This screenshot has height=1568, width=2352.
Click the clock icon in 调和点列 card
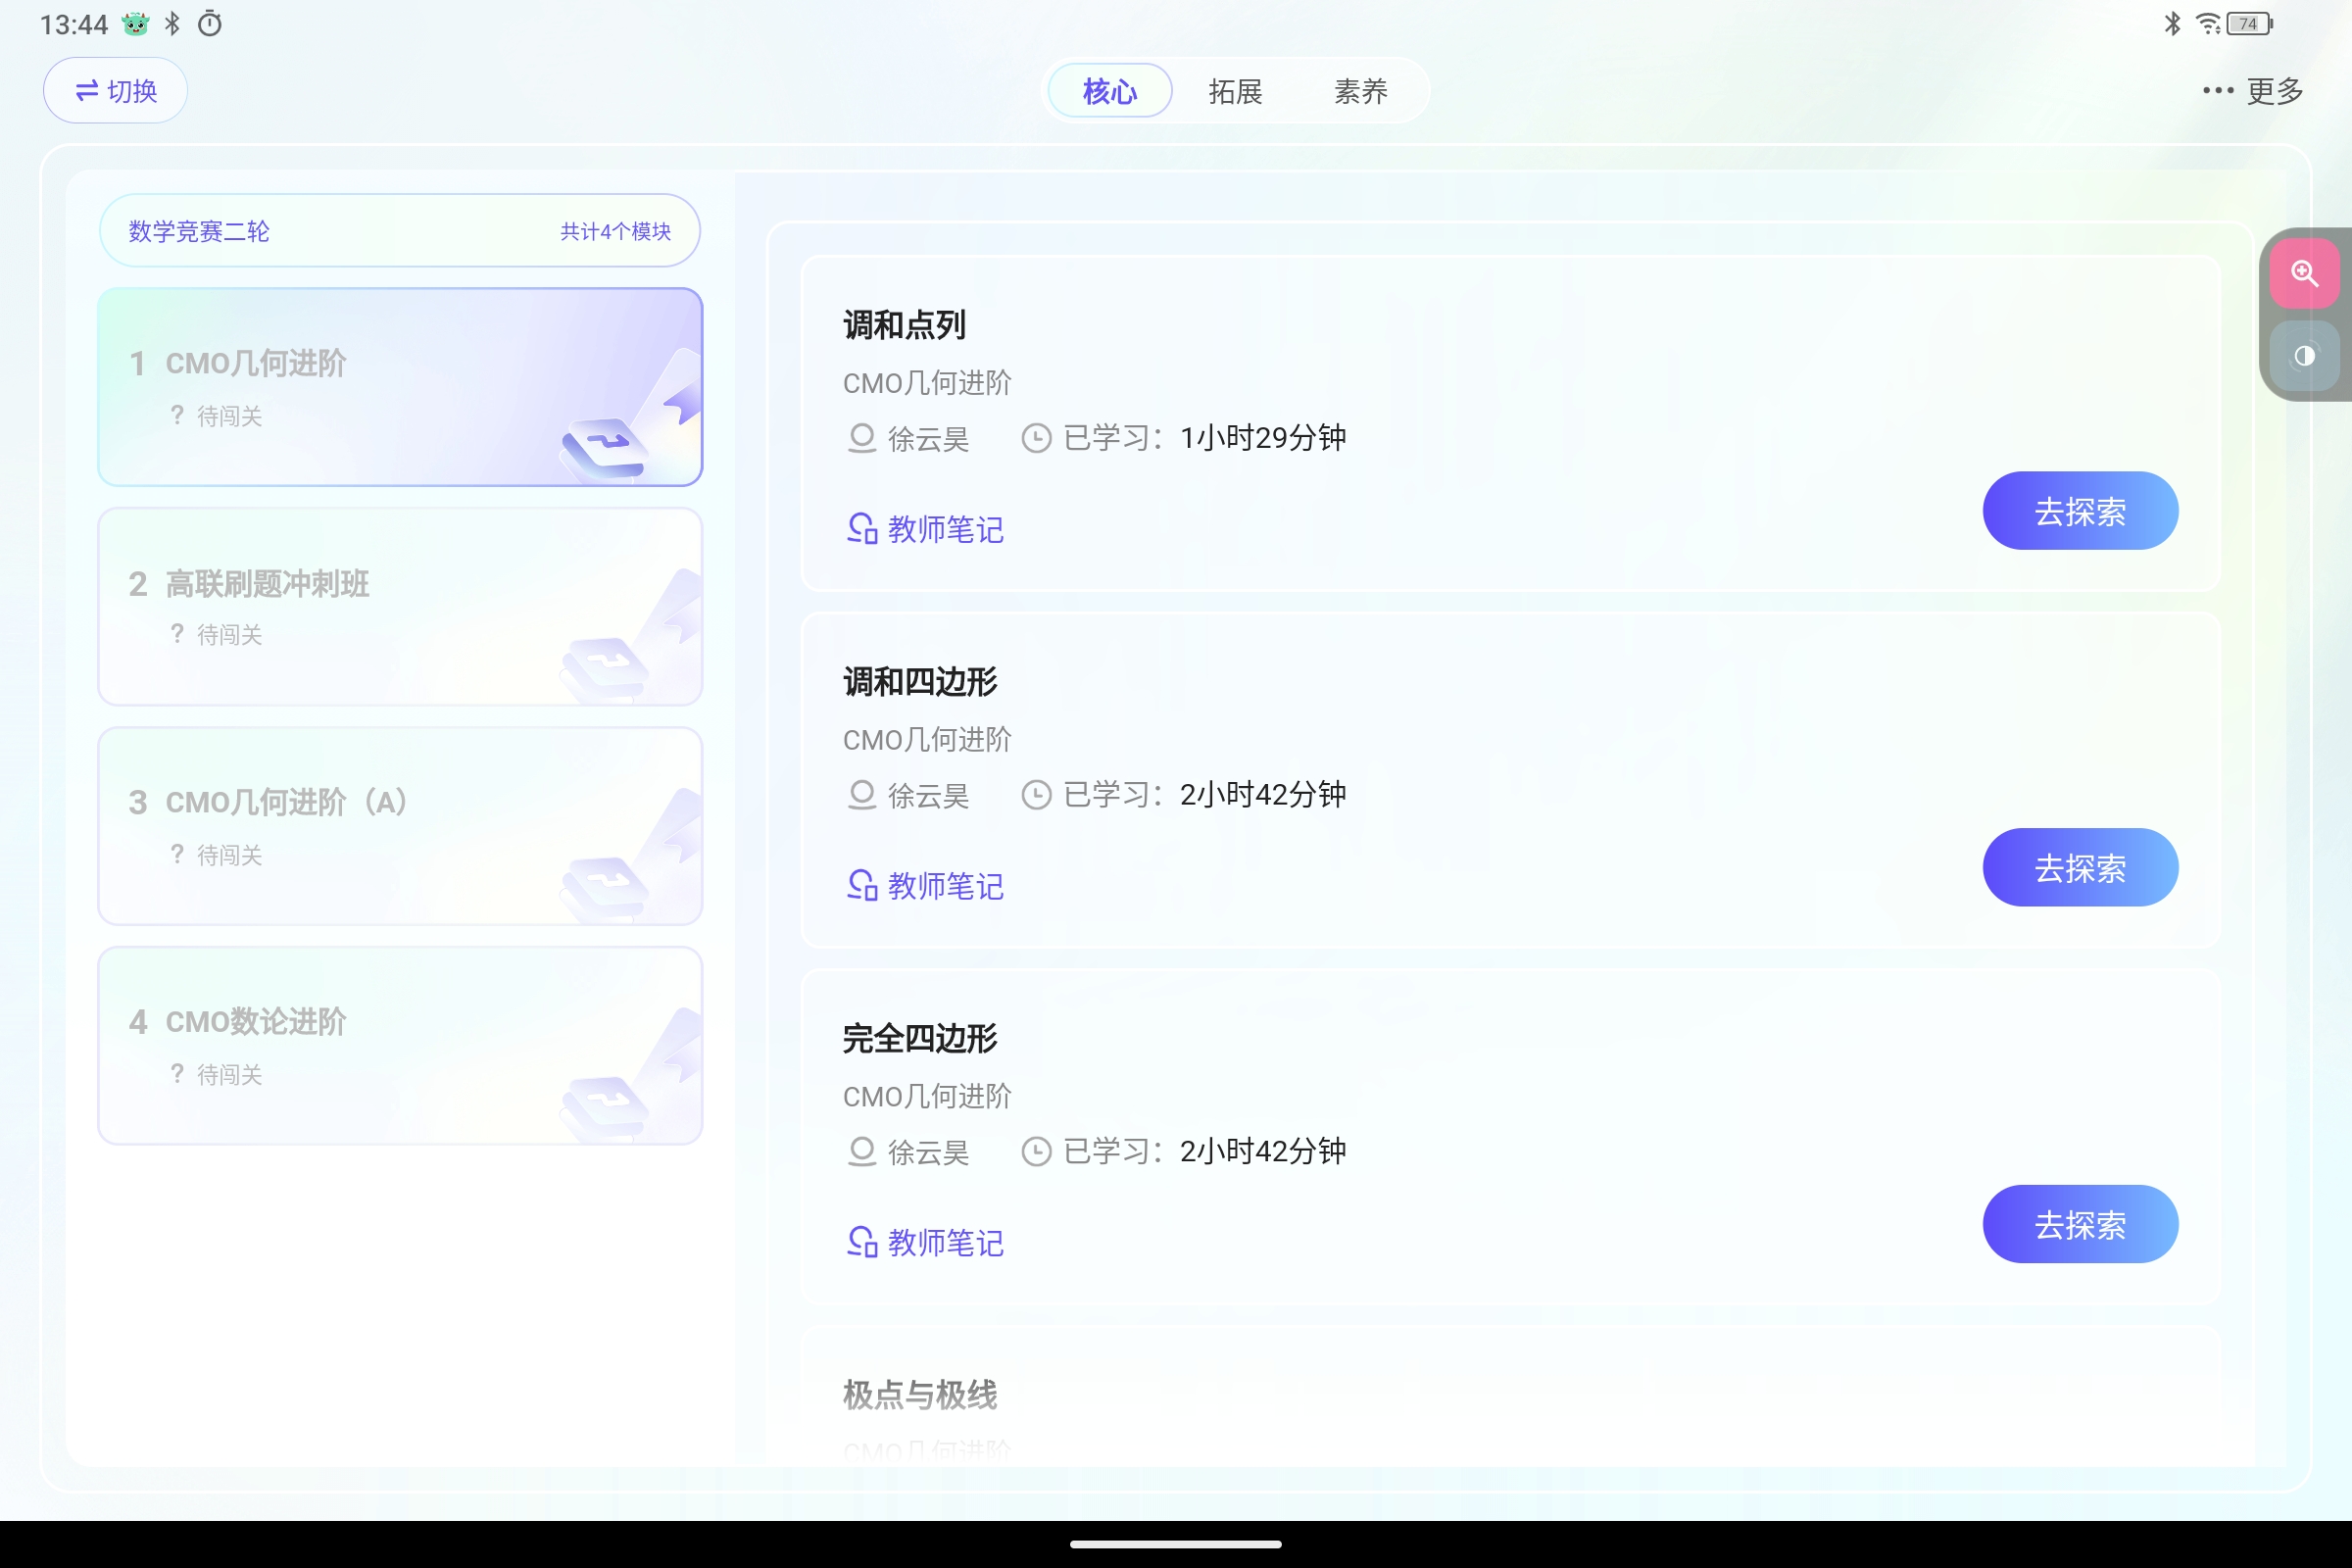coord(1036,438)
